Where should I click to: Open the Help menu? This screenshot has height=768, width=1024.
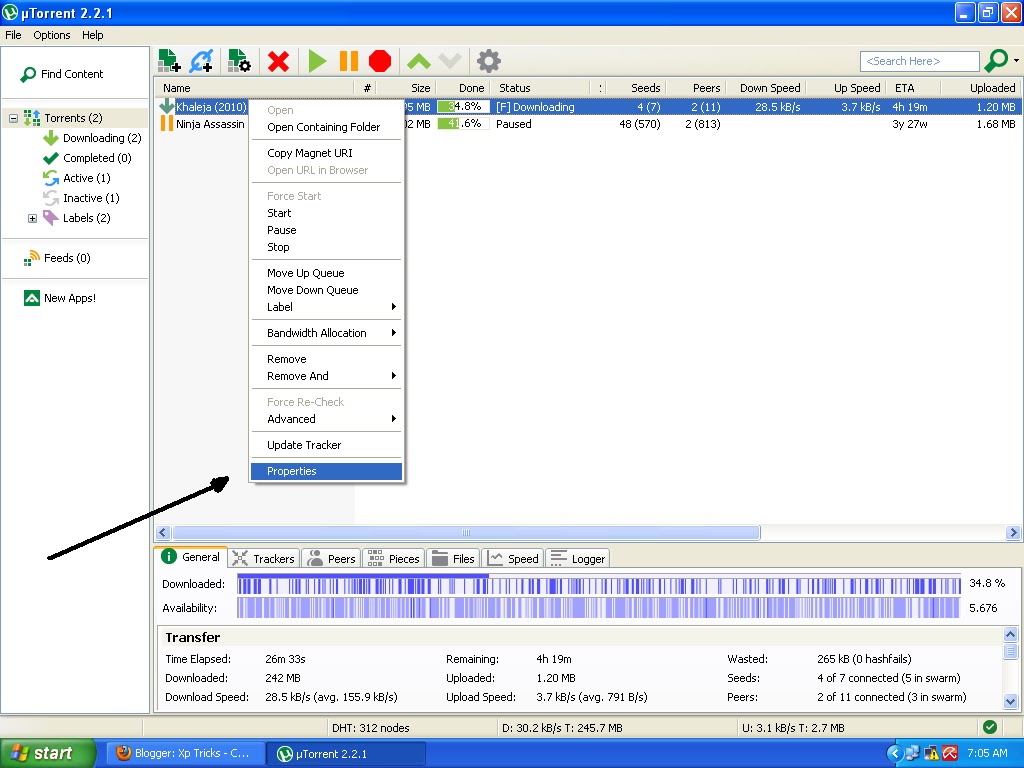coord(93,35)
